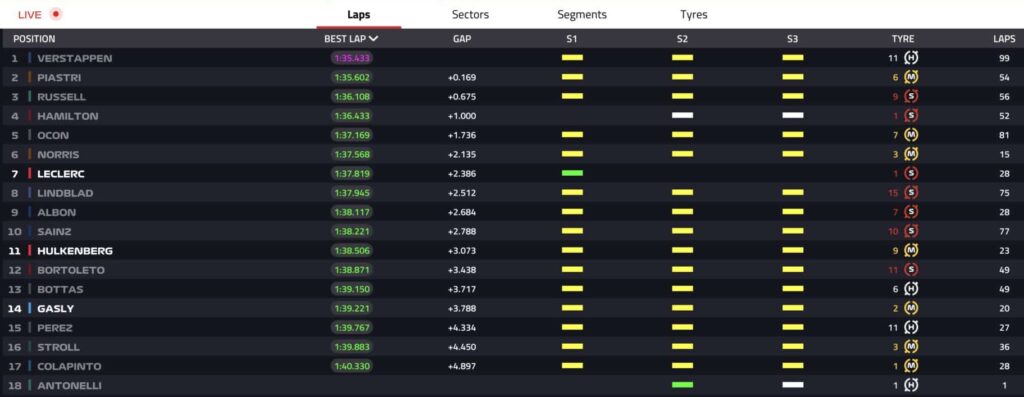Screen dimensions: 1024x397
Task: Click Verstappen's purple 1:35.433 best lap
Action: (351, 58)
